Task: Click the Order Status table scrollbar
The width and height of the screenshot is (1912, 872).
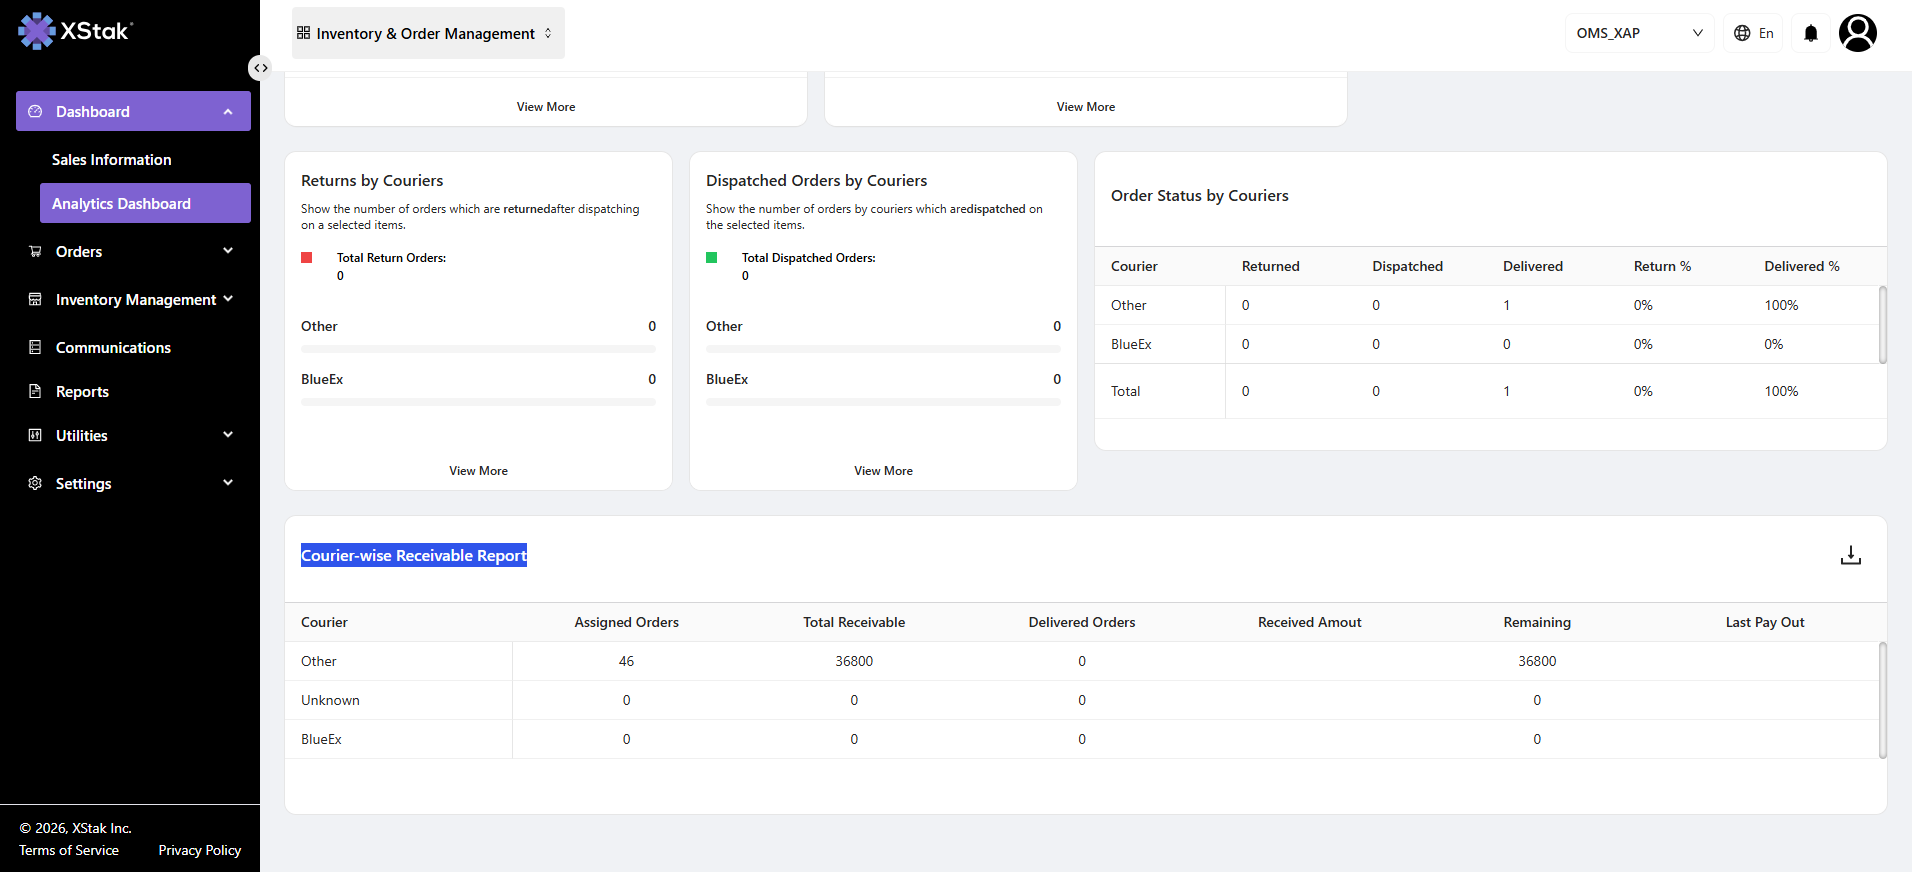Action: (1883, 325)
